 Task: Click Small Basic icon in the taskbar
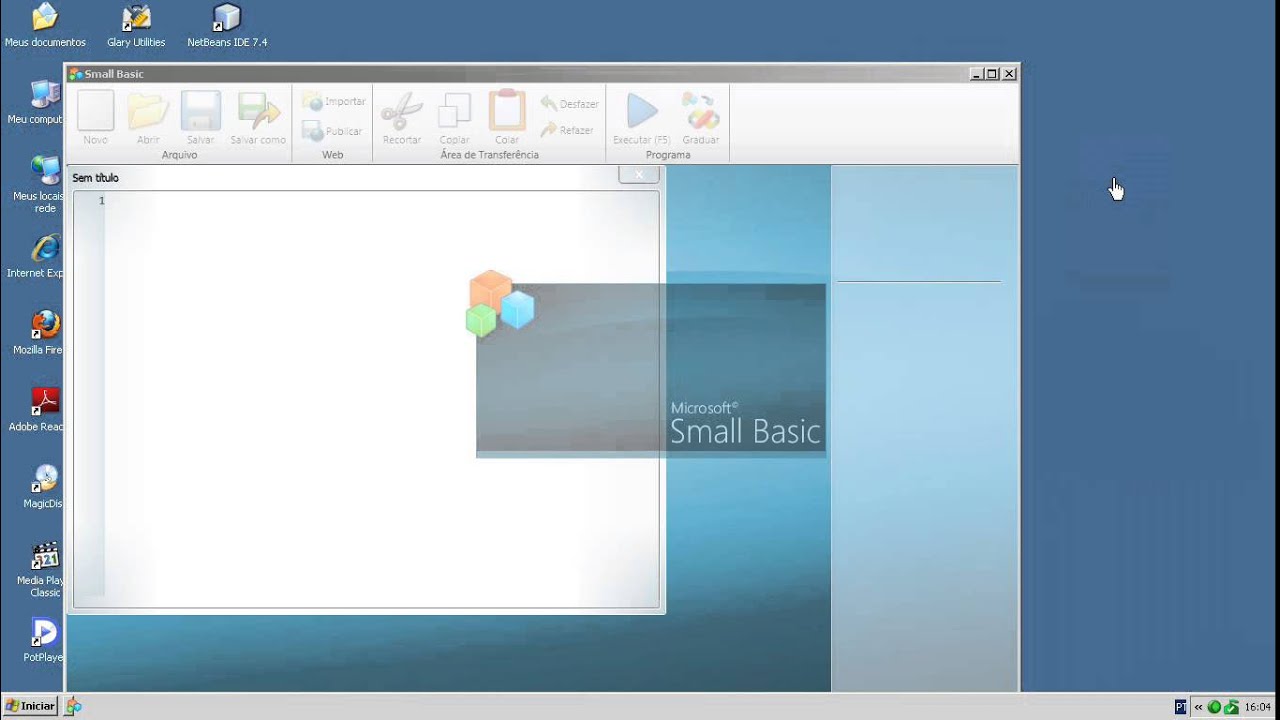pos(73,706)
